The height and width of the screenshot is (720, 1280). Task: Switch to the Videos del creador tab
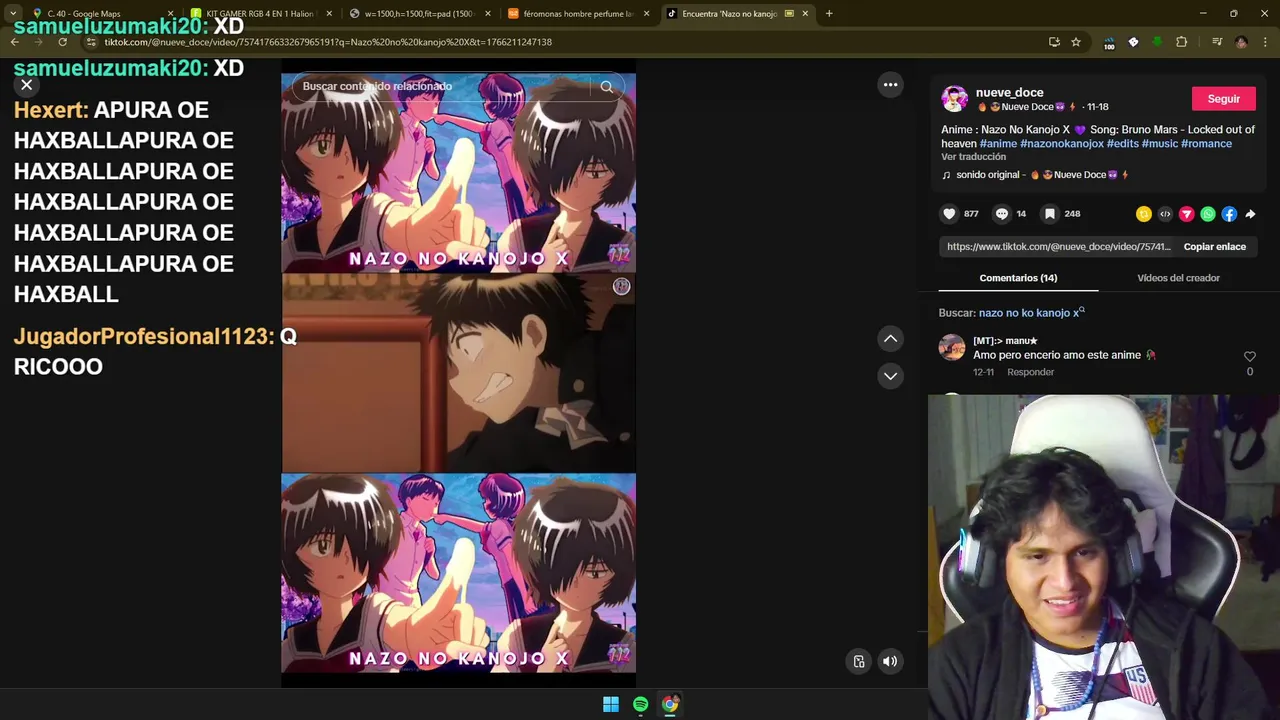(x=1178, y=278)
